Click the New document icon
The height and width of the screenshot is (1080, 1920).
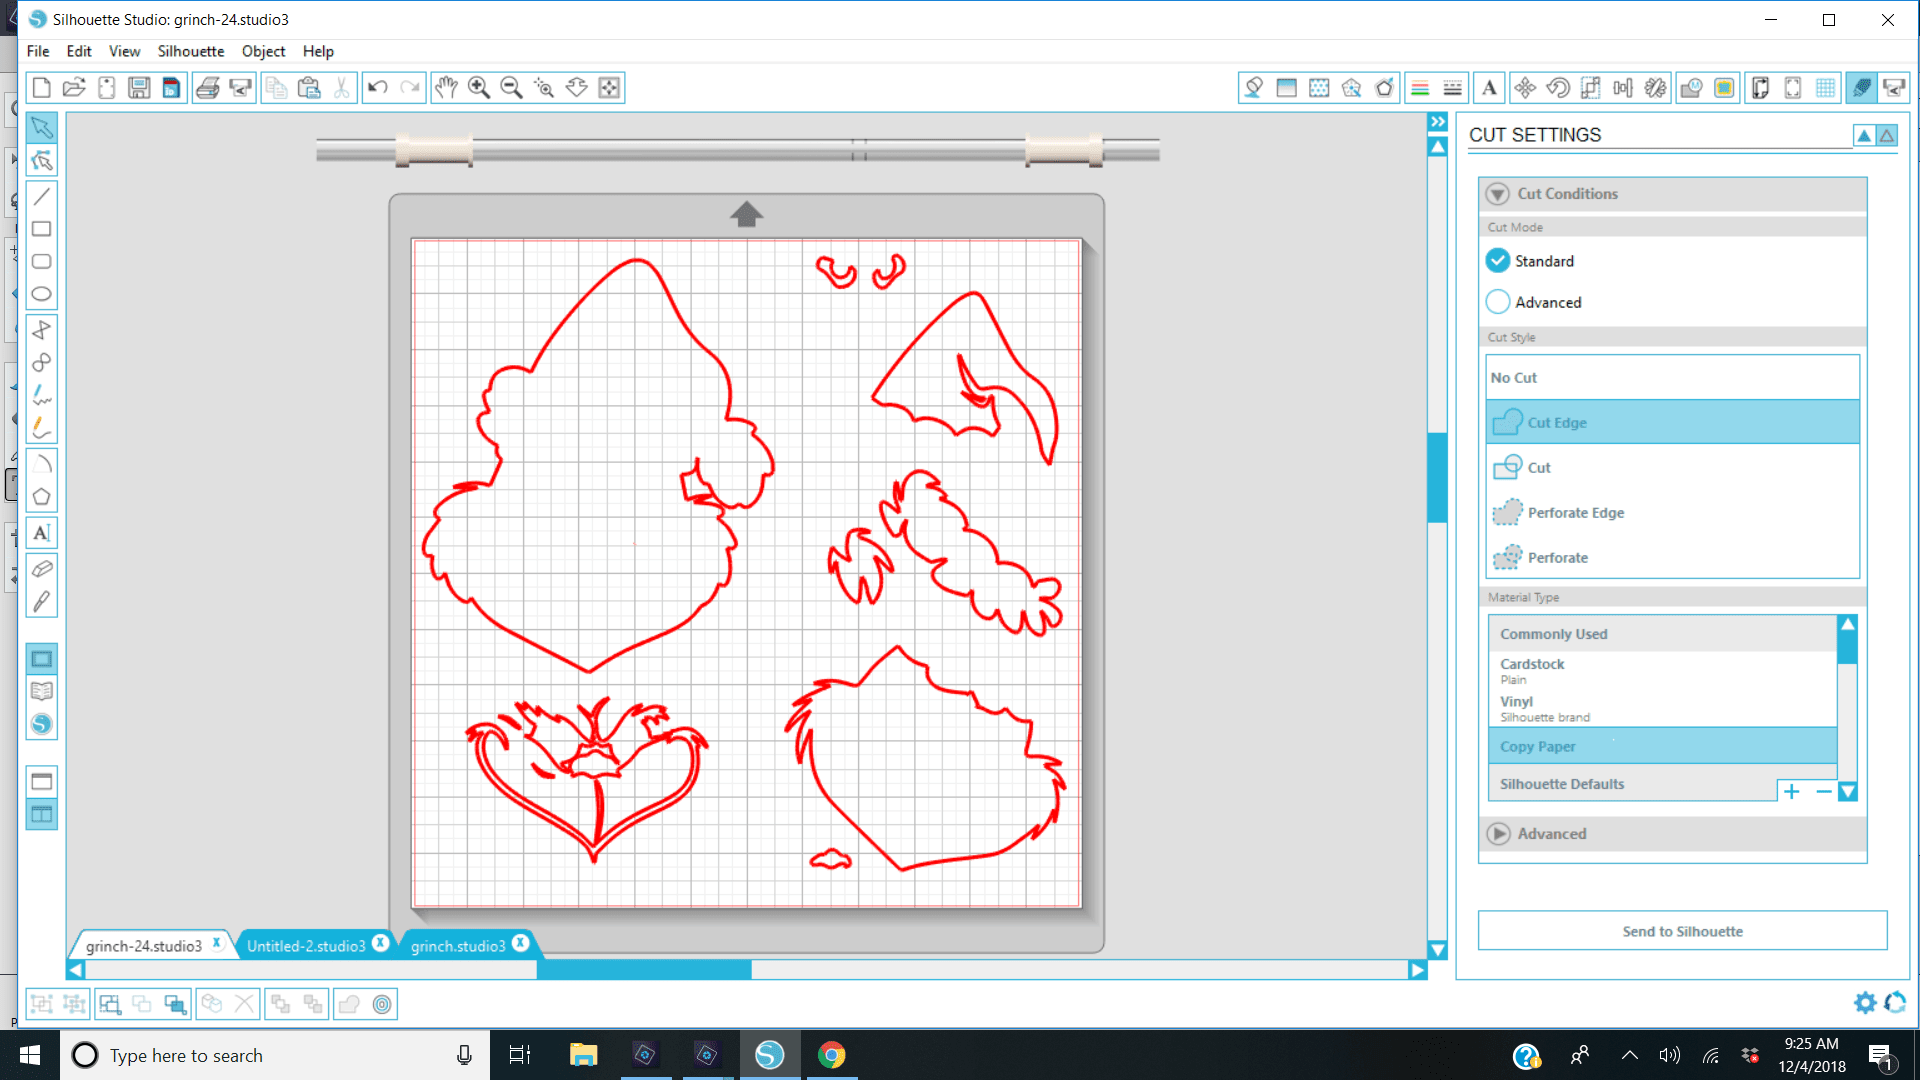pos(41,88)
